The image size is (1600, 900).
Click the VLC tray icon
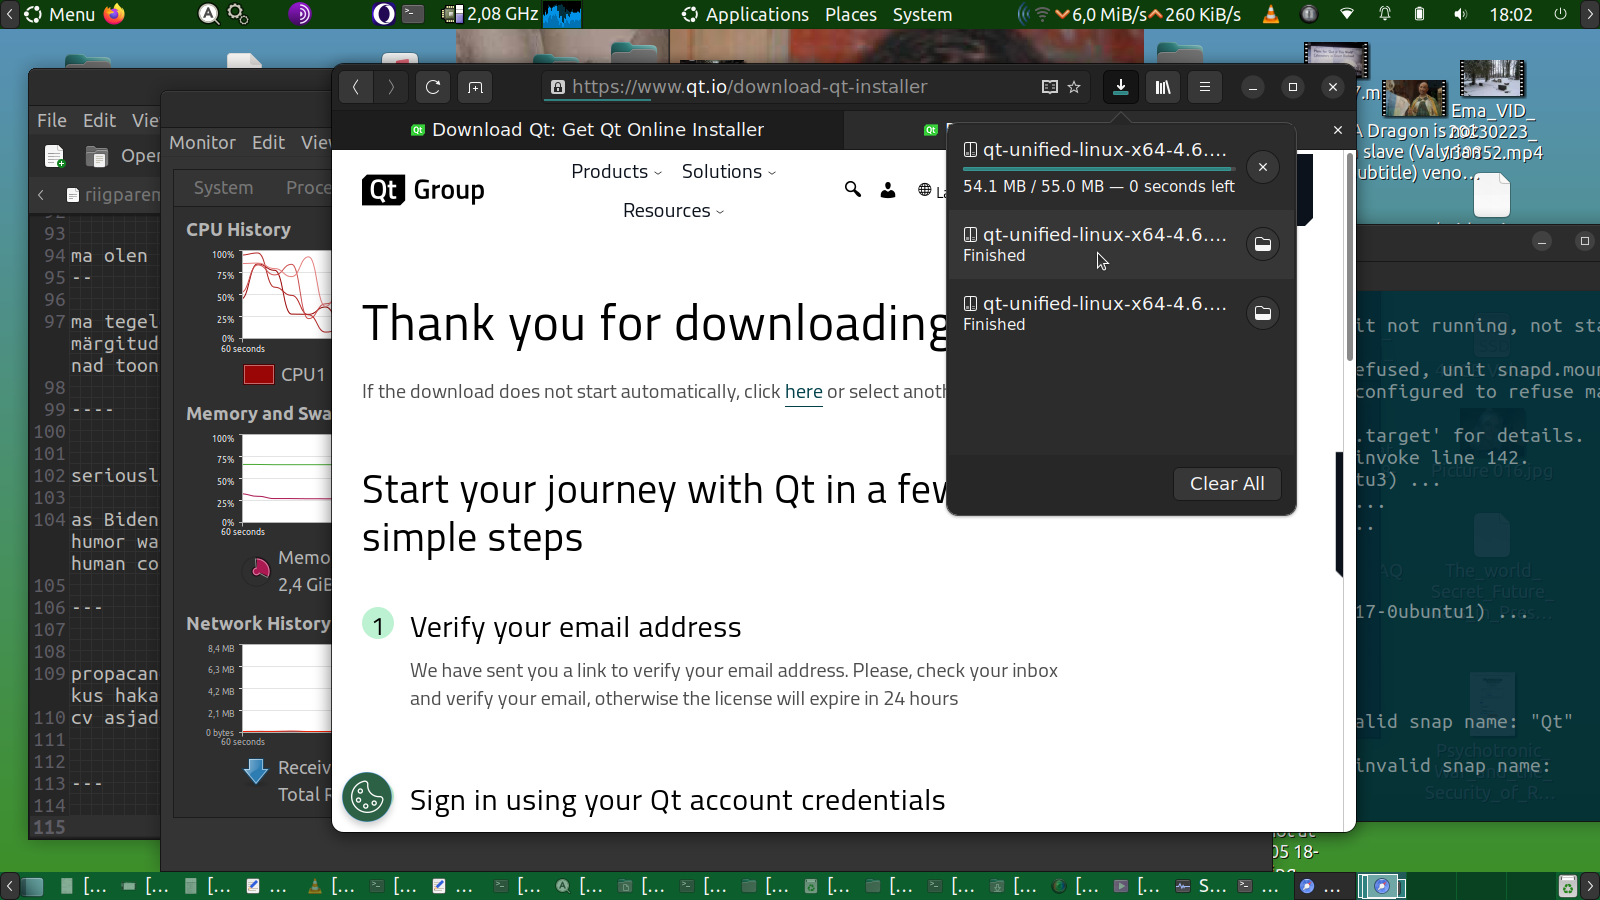click(1271, 14)
